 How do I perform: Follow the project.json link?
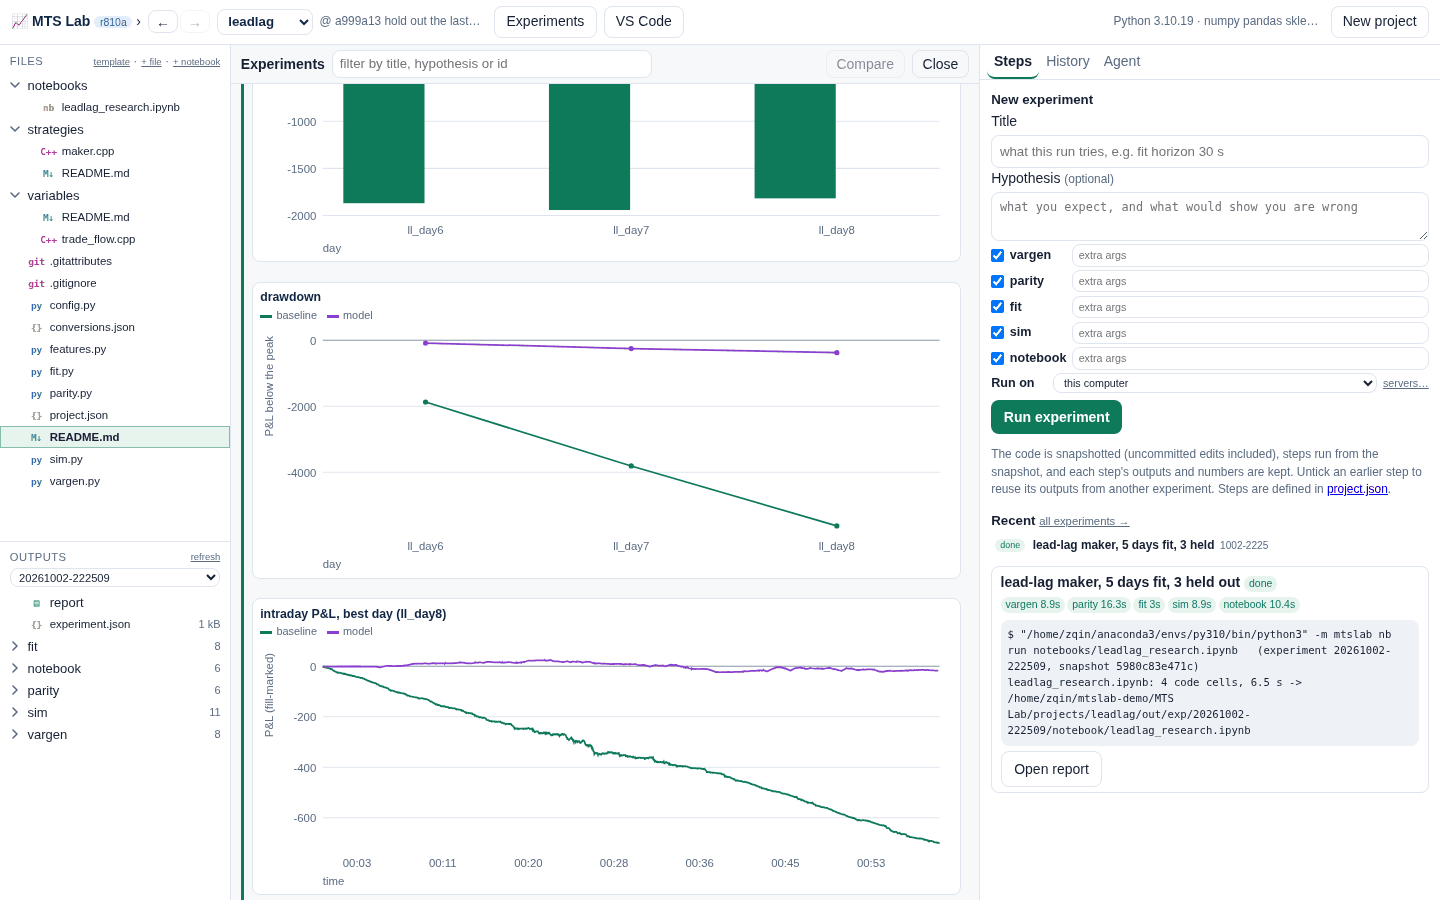(x=1357, y=489)
